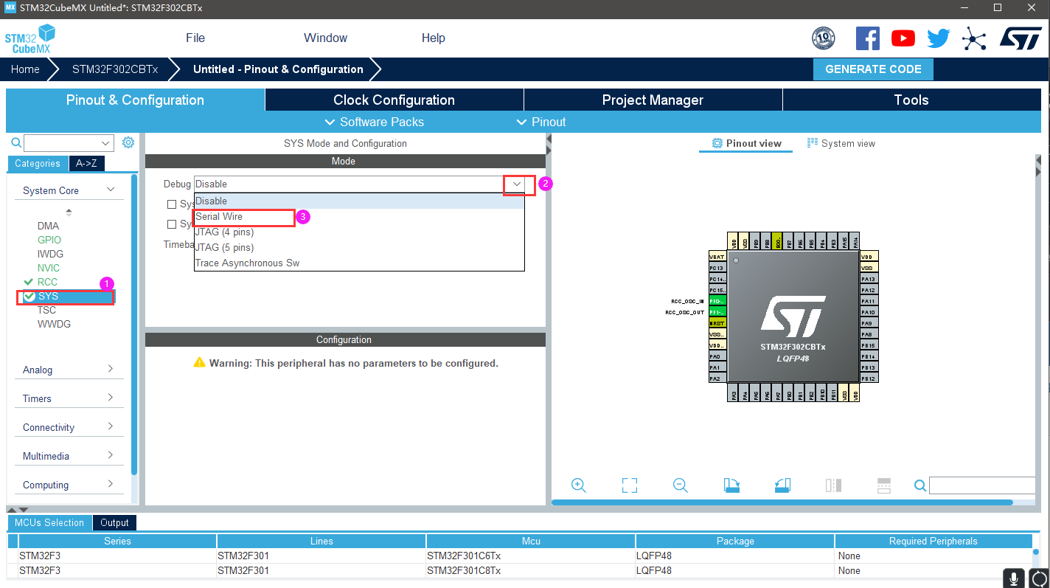
Task: Open the Twitter bird icon
Action: pos(938,38)
